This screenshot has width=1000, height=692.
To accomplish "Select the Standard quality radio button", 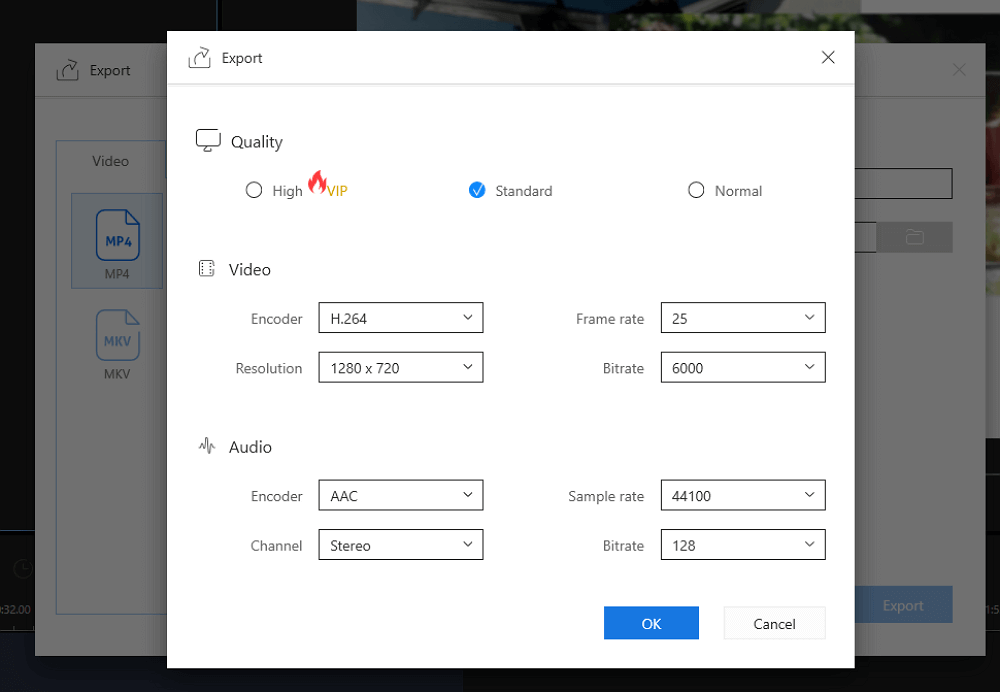I will pyautogui.click(x=478, y=190).
